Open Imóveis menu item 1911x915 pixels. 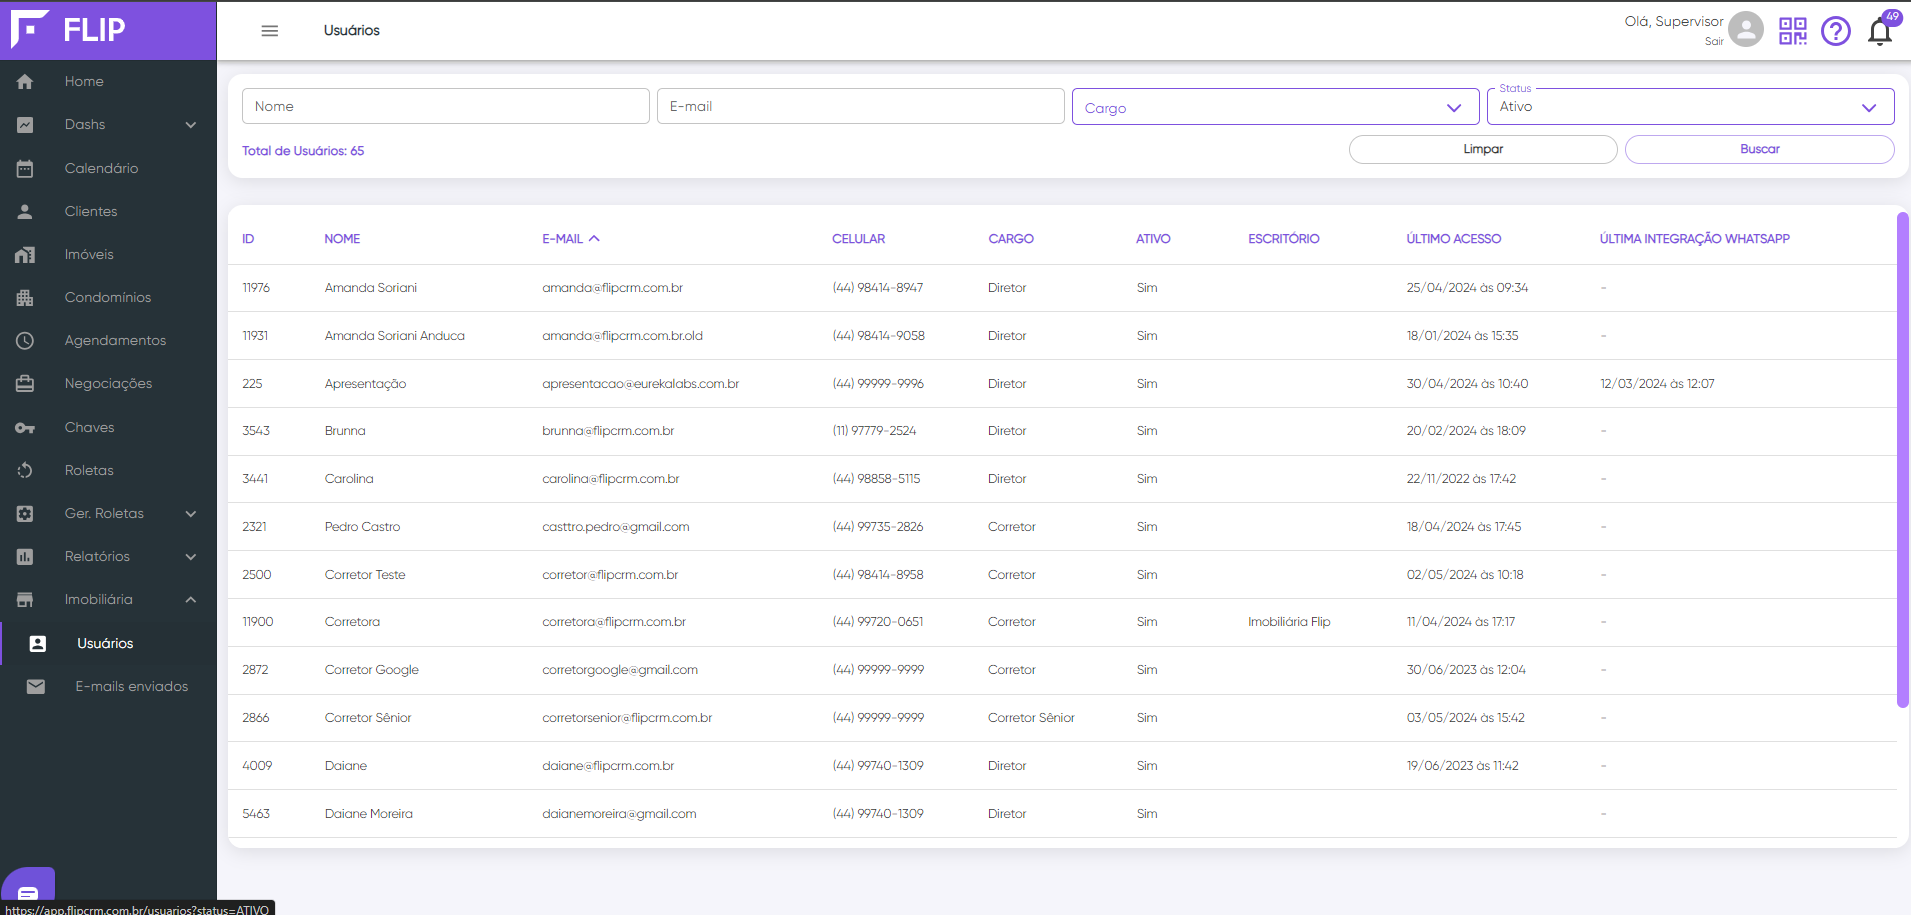pos(89,255)
